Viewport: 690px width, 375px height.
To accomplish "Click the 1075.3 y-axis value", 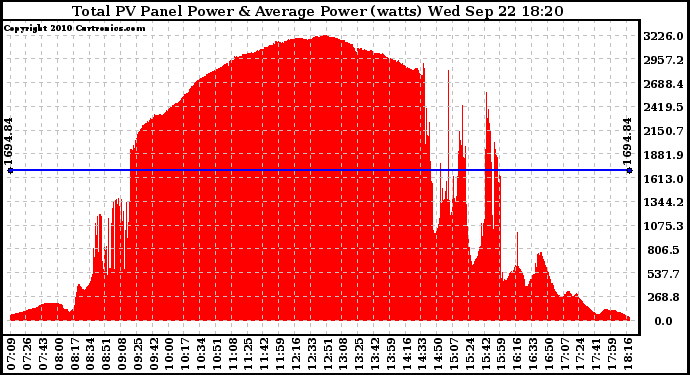I will 663,226.
